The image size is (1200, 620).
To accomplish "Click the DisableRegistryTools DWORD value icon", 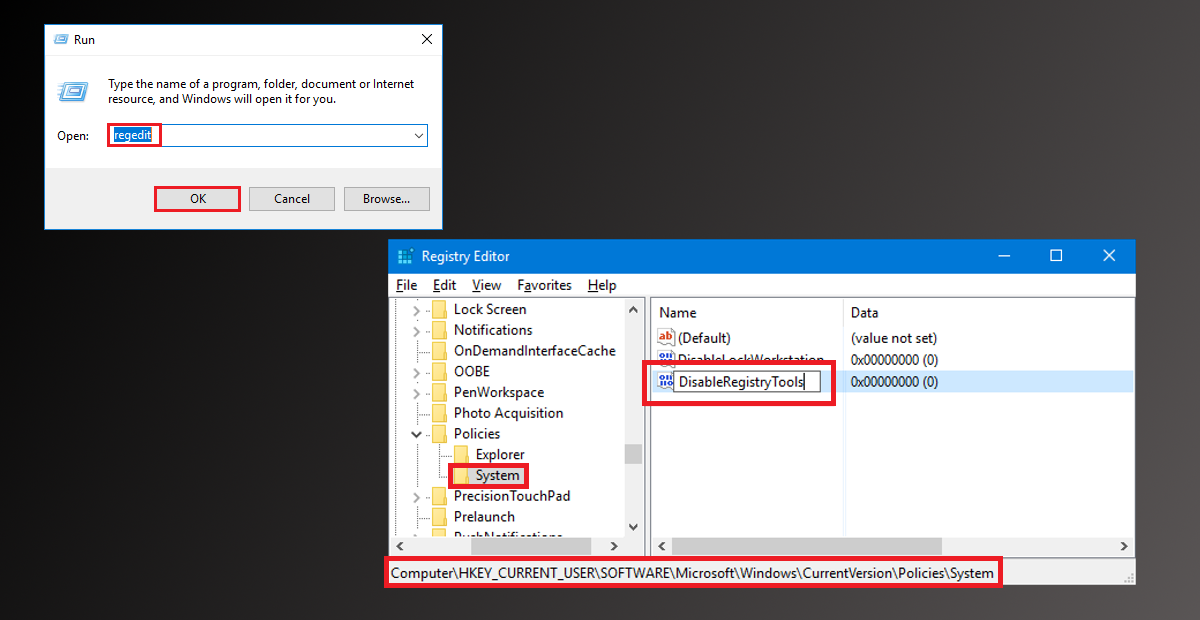I will 666,381.
